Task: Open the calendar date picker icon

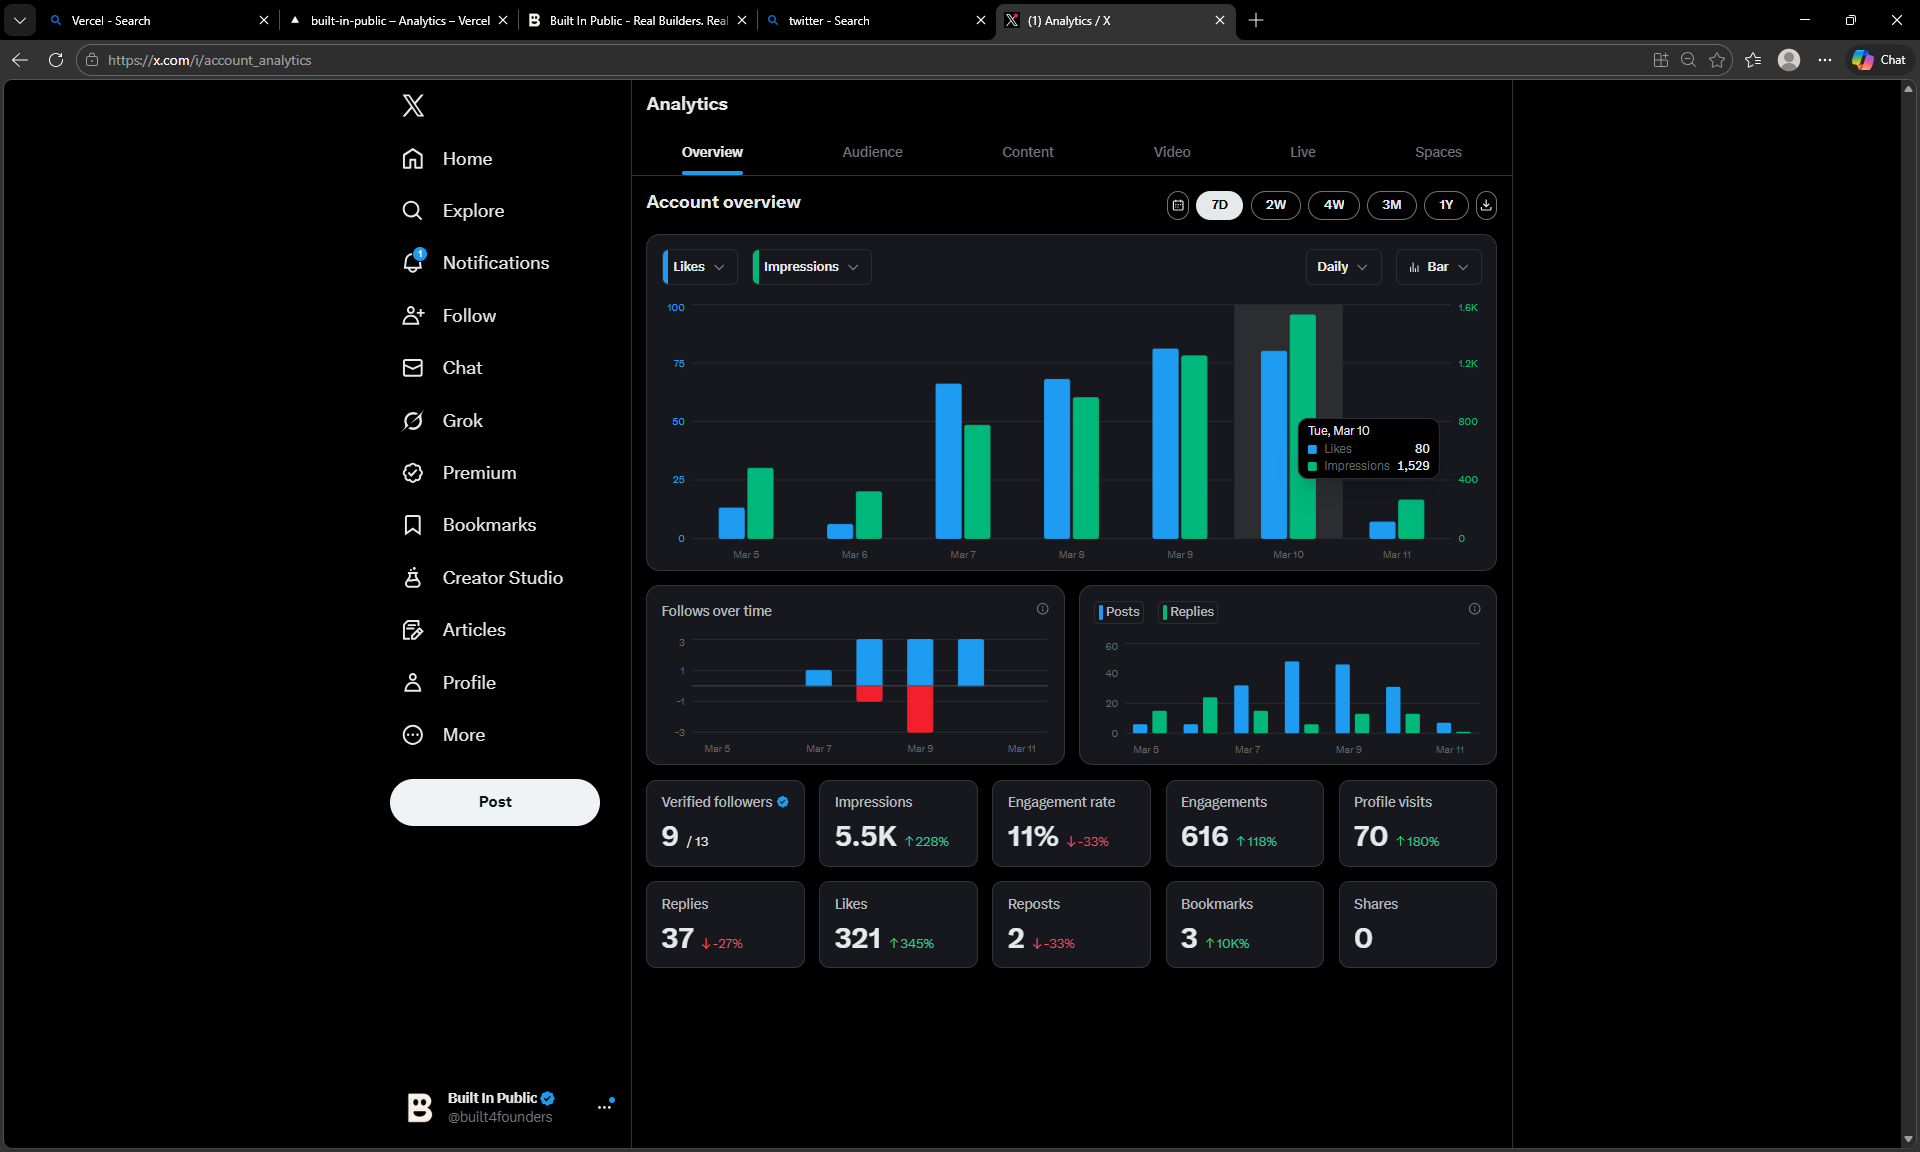Action: (x=1178, y=205)
